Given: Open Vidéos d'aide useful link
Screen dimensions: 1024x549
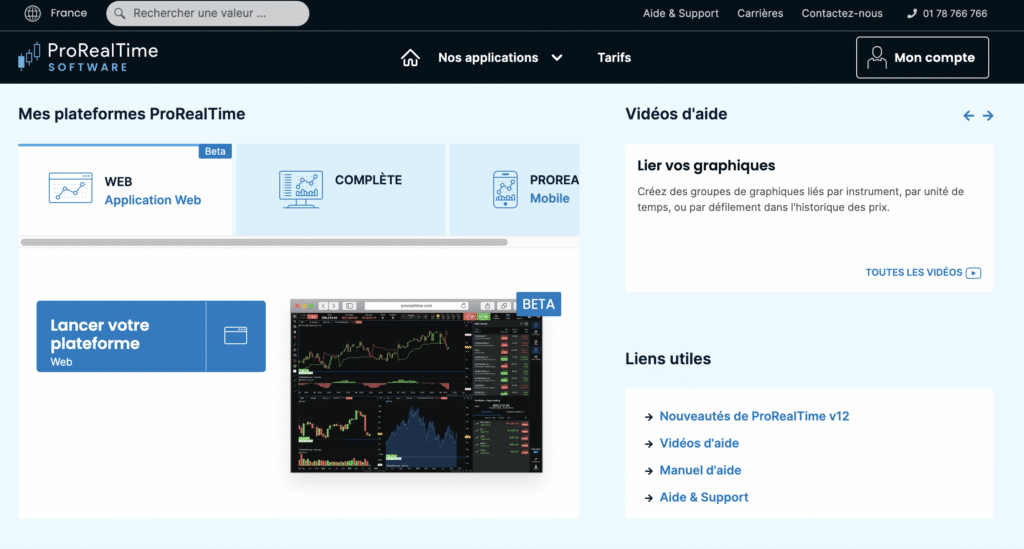Looking at the screenshot, I should point(699,443).
